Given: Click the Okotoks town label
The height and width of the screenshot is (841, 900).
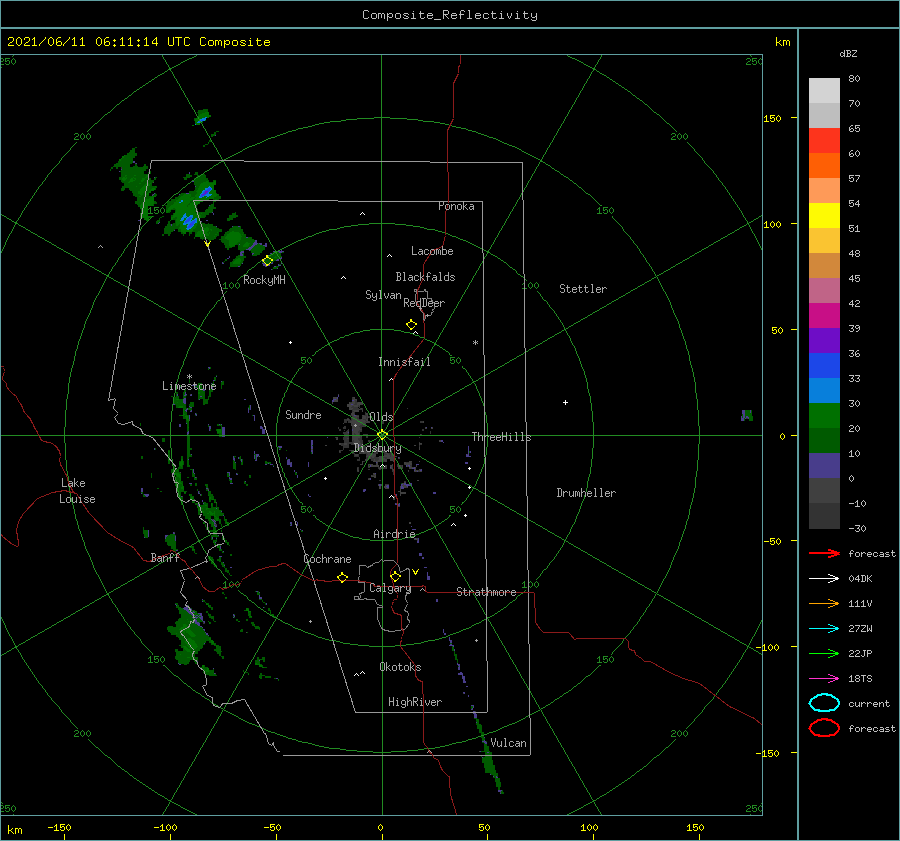Looking at the screenshot, I should [x=400, y=667].
